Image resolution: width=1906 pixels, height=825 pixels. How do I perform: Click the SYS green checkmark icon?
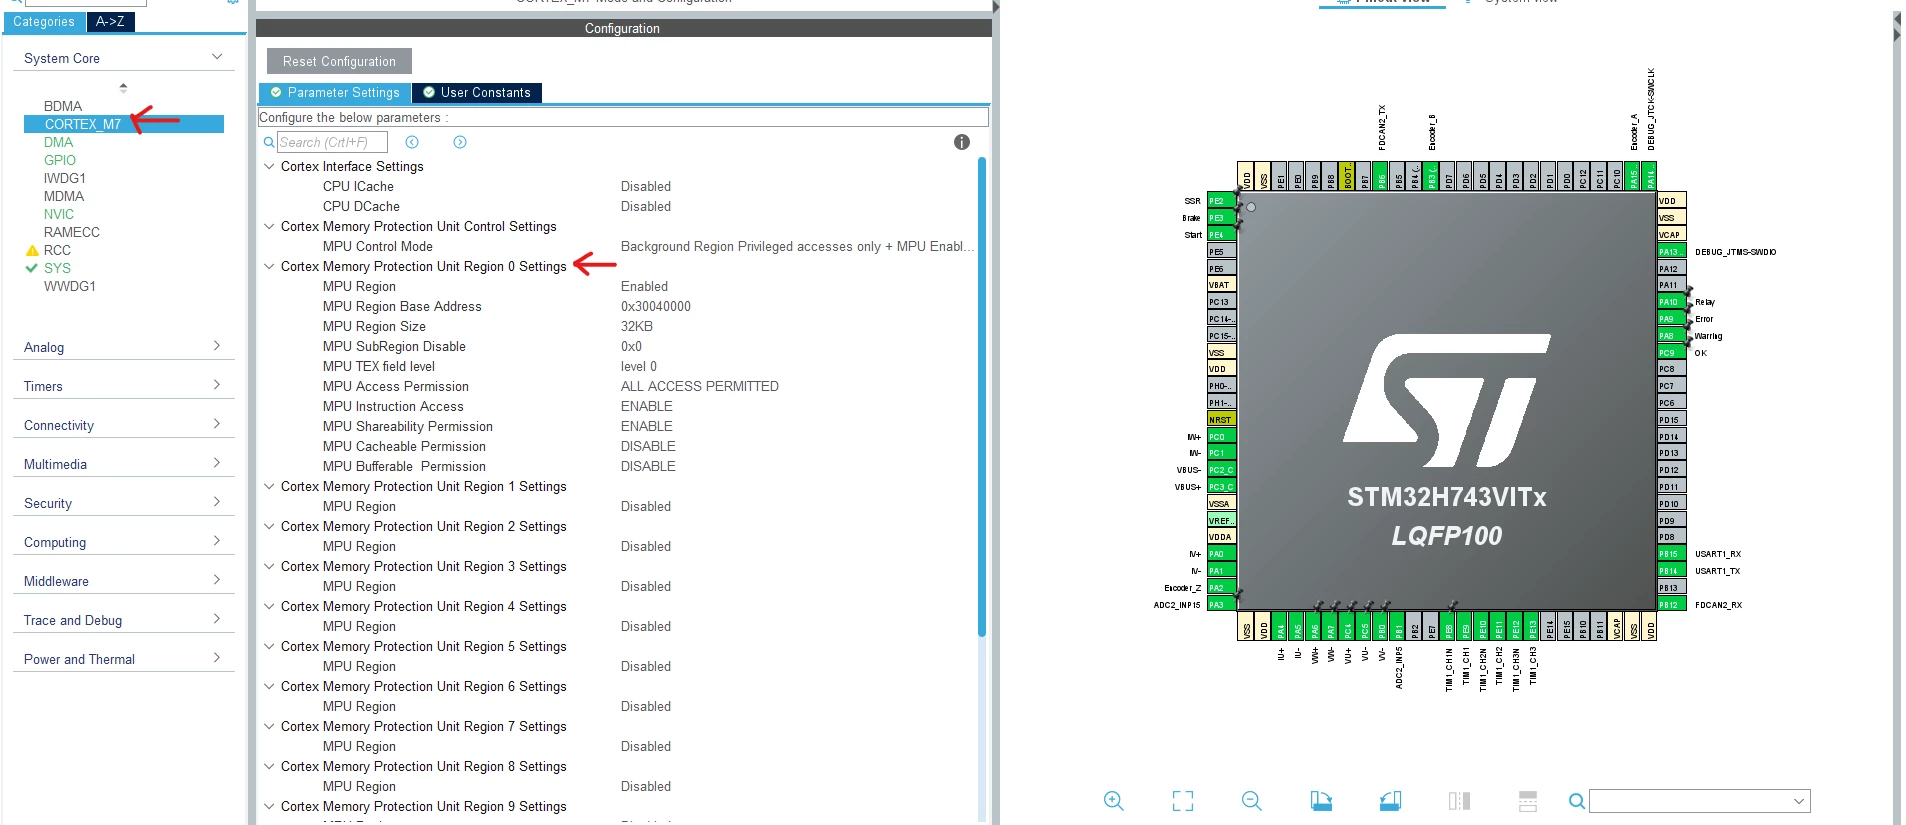click(x=32, y=268)
